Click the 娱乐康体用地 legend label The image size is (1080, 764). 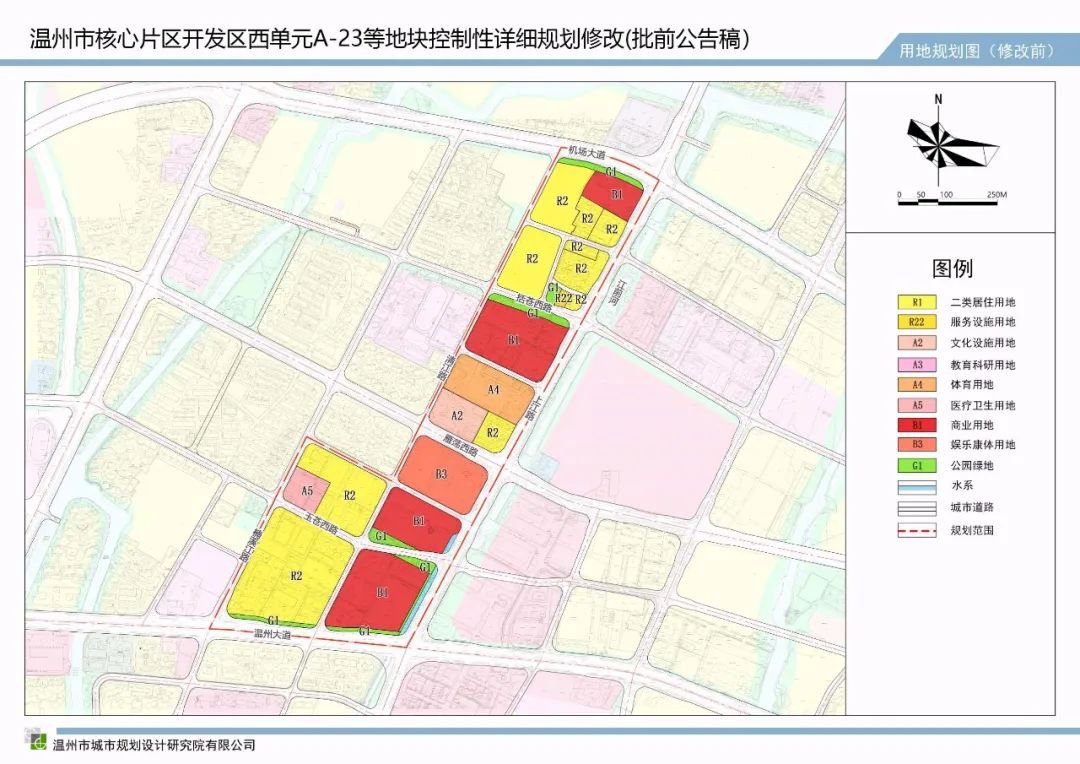click(x=983, y=444)
